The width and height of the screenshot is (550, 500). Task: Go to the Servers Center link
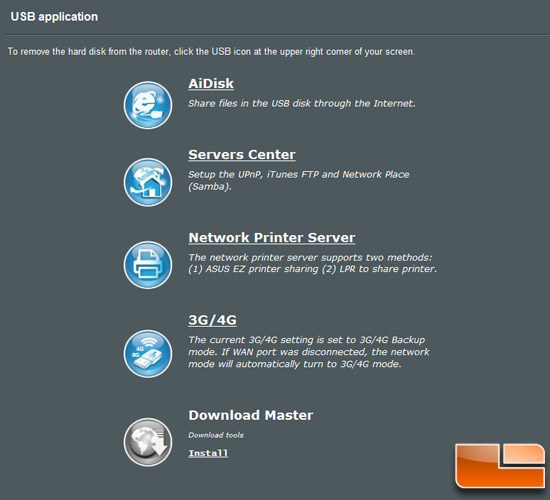[x=242, y=155]
